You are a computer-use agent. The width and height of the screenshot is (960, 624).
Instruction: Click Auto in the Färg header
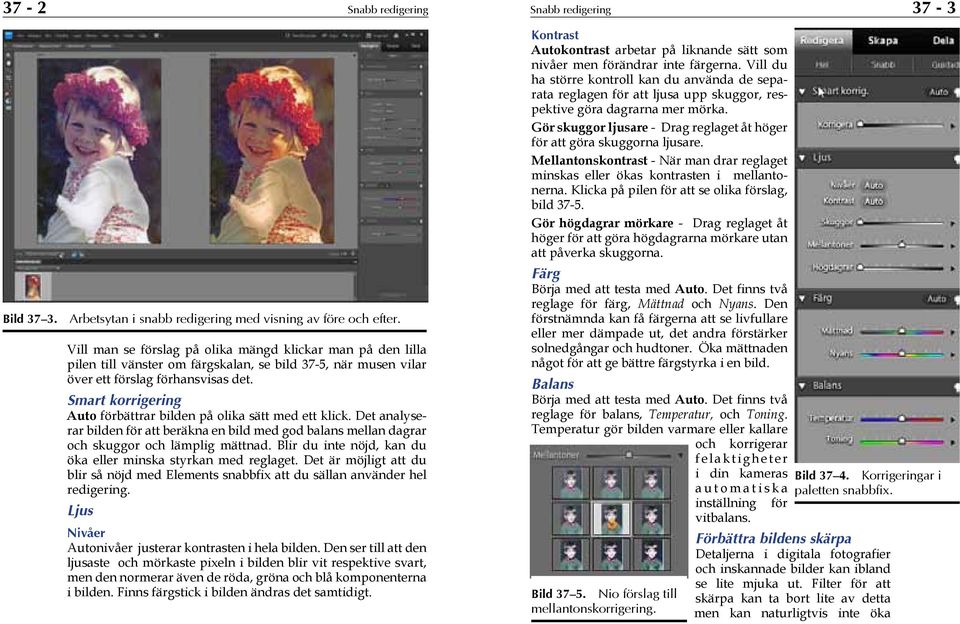pos(937,299)
